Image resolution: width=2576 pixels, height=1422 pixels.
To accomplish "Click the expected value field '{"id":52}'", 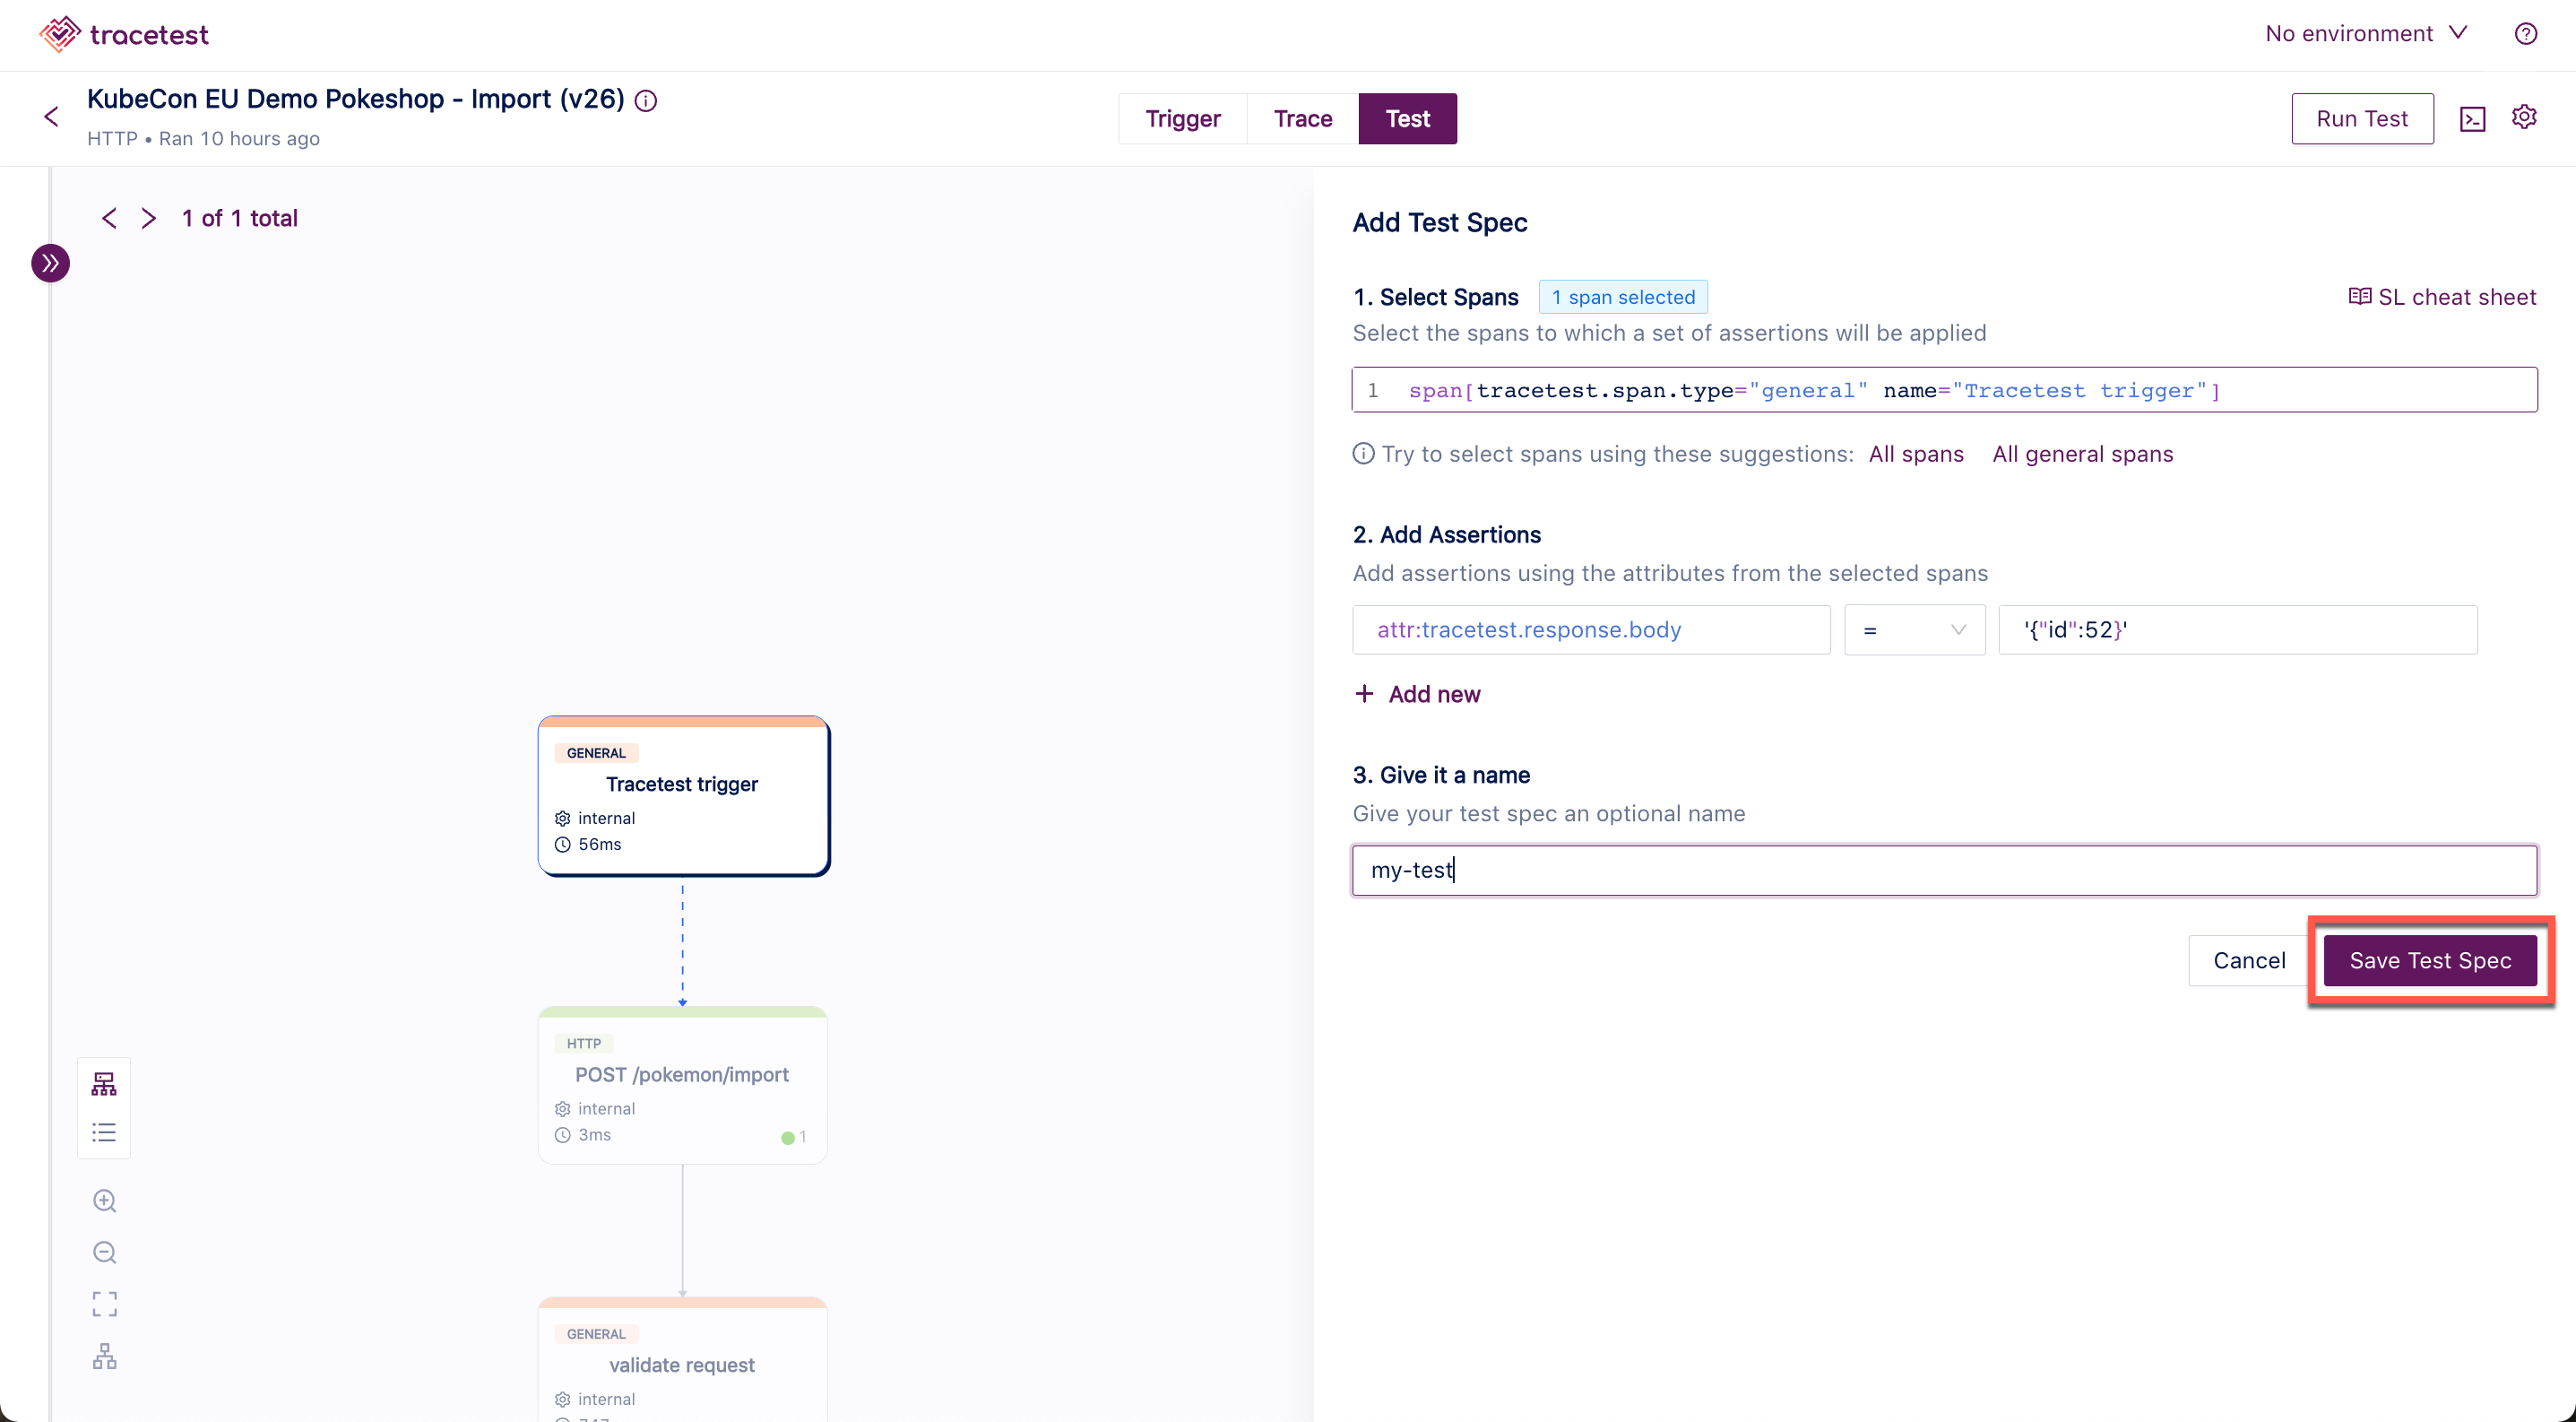I will click(x=2237, y=630).
